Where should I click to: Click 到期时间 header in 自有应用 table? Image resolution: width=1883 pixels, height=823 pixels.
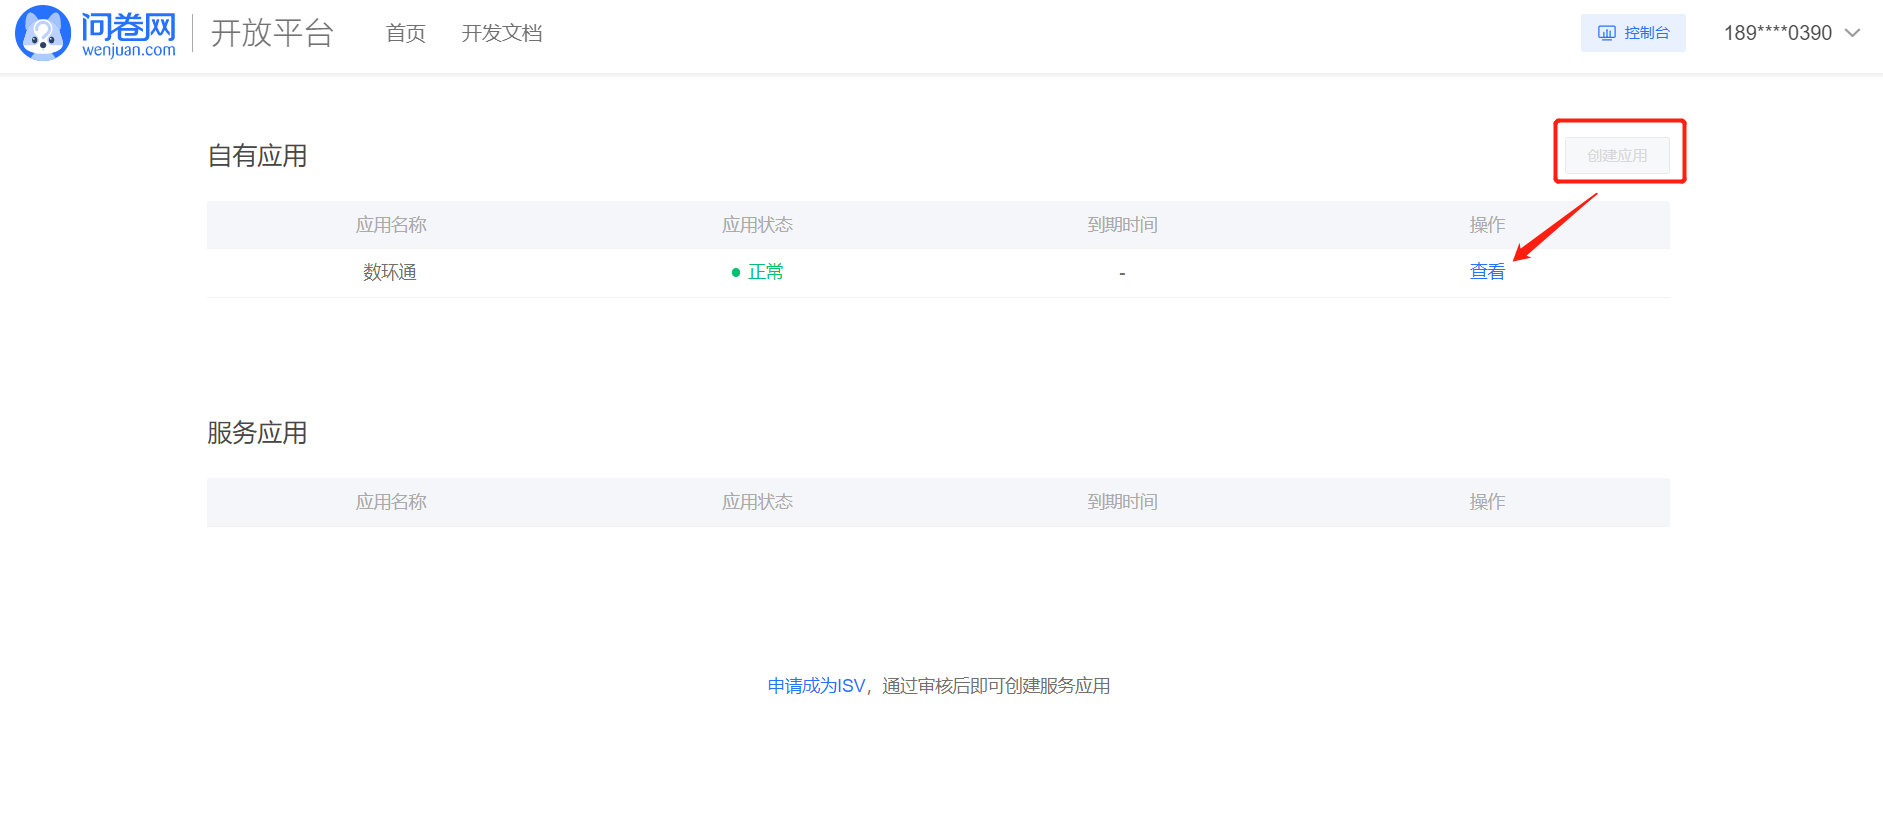pyautogui.click(x=1122, y=225)
